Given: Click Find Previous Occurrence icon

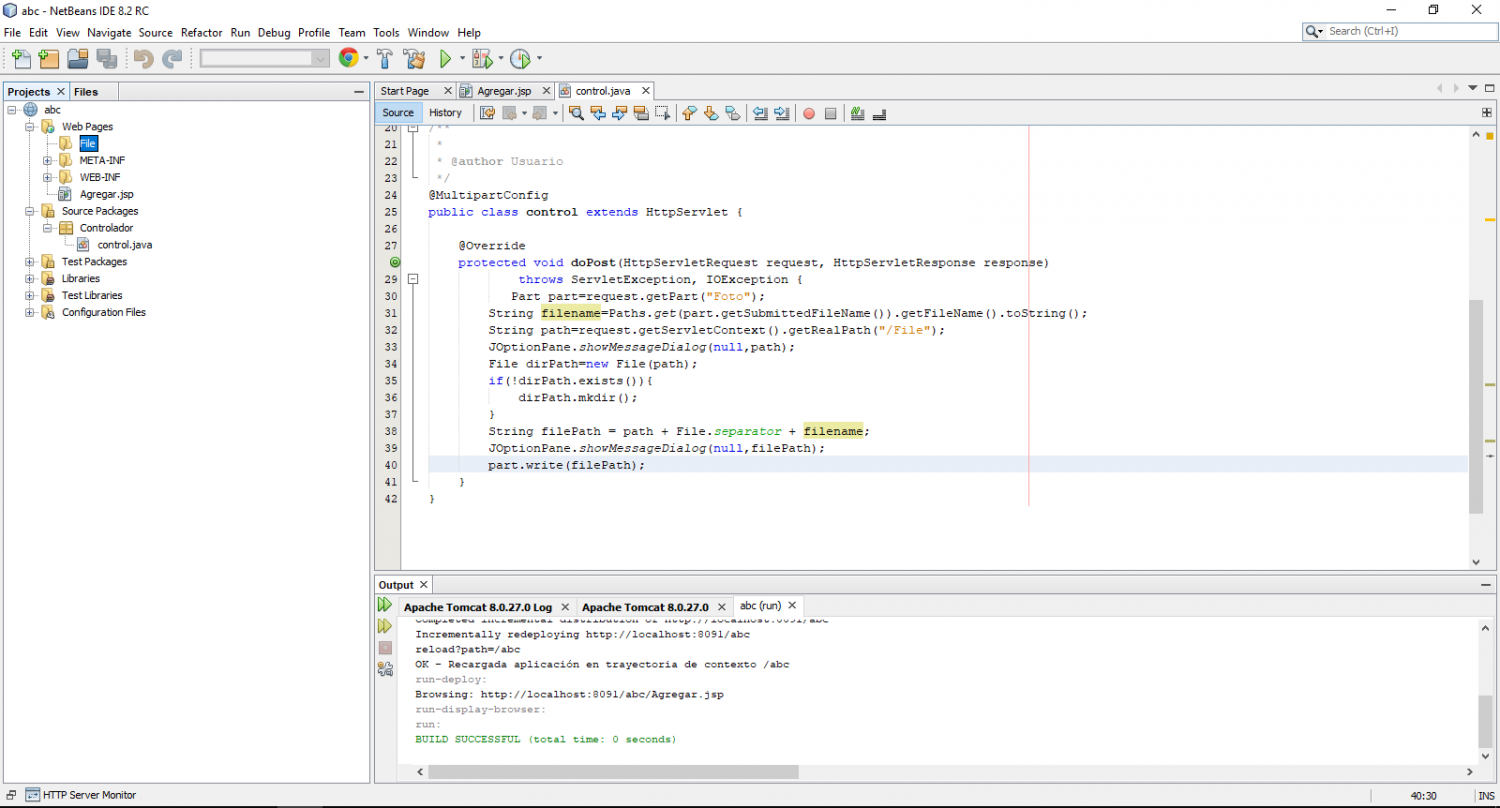Looking at the screenshot, I should click(x=598, y=113).
